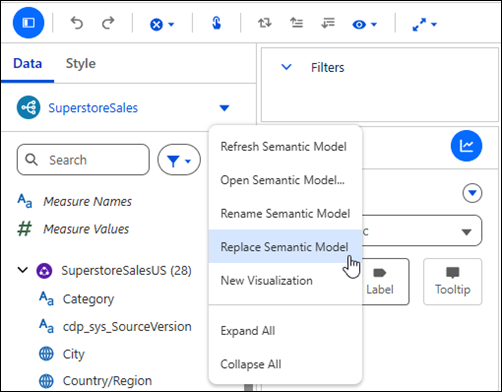The width and height of the screenshot is (502, 392).
Task: Select the Measure Names field
Action: click(x=87, y=202)
